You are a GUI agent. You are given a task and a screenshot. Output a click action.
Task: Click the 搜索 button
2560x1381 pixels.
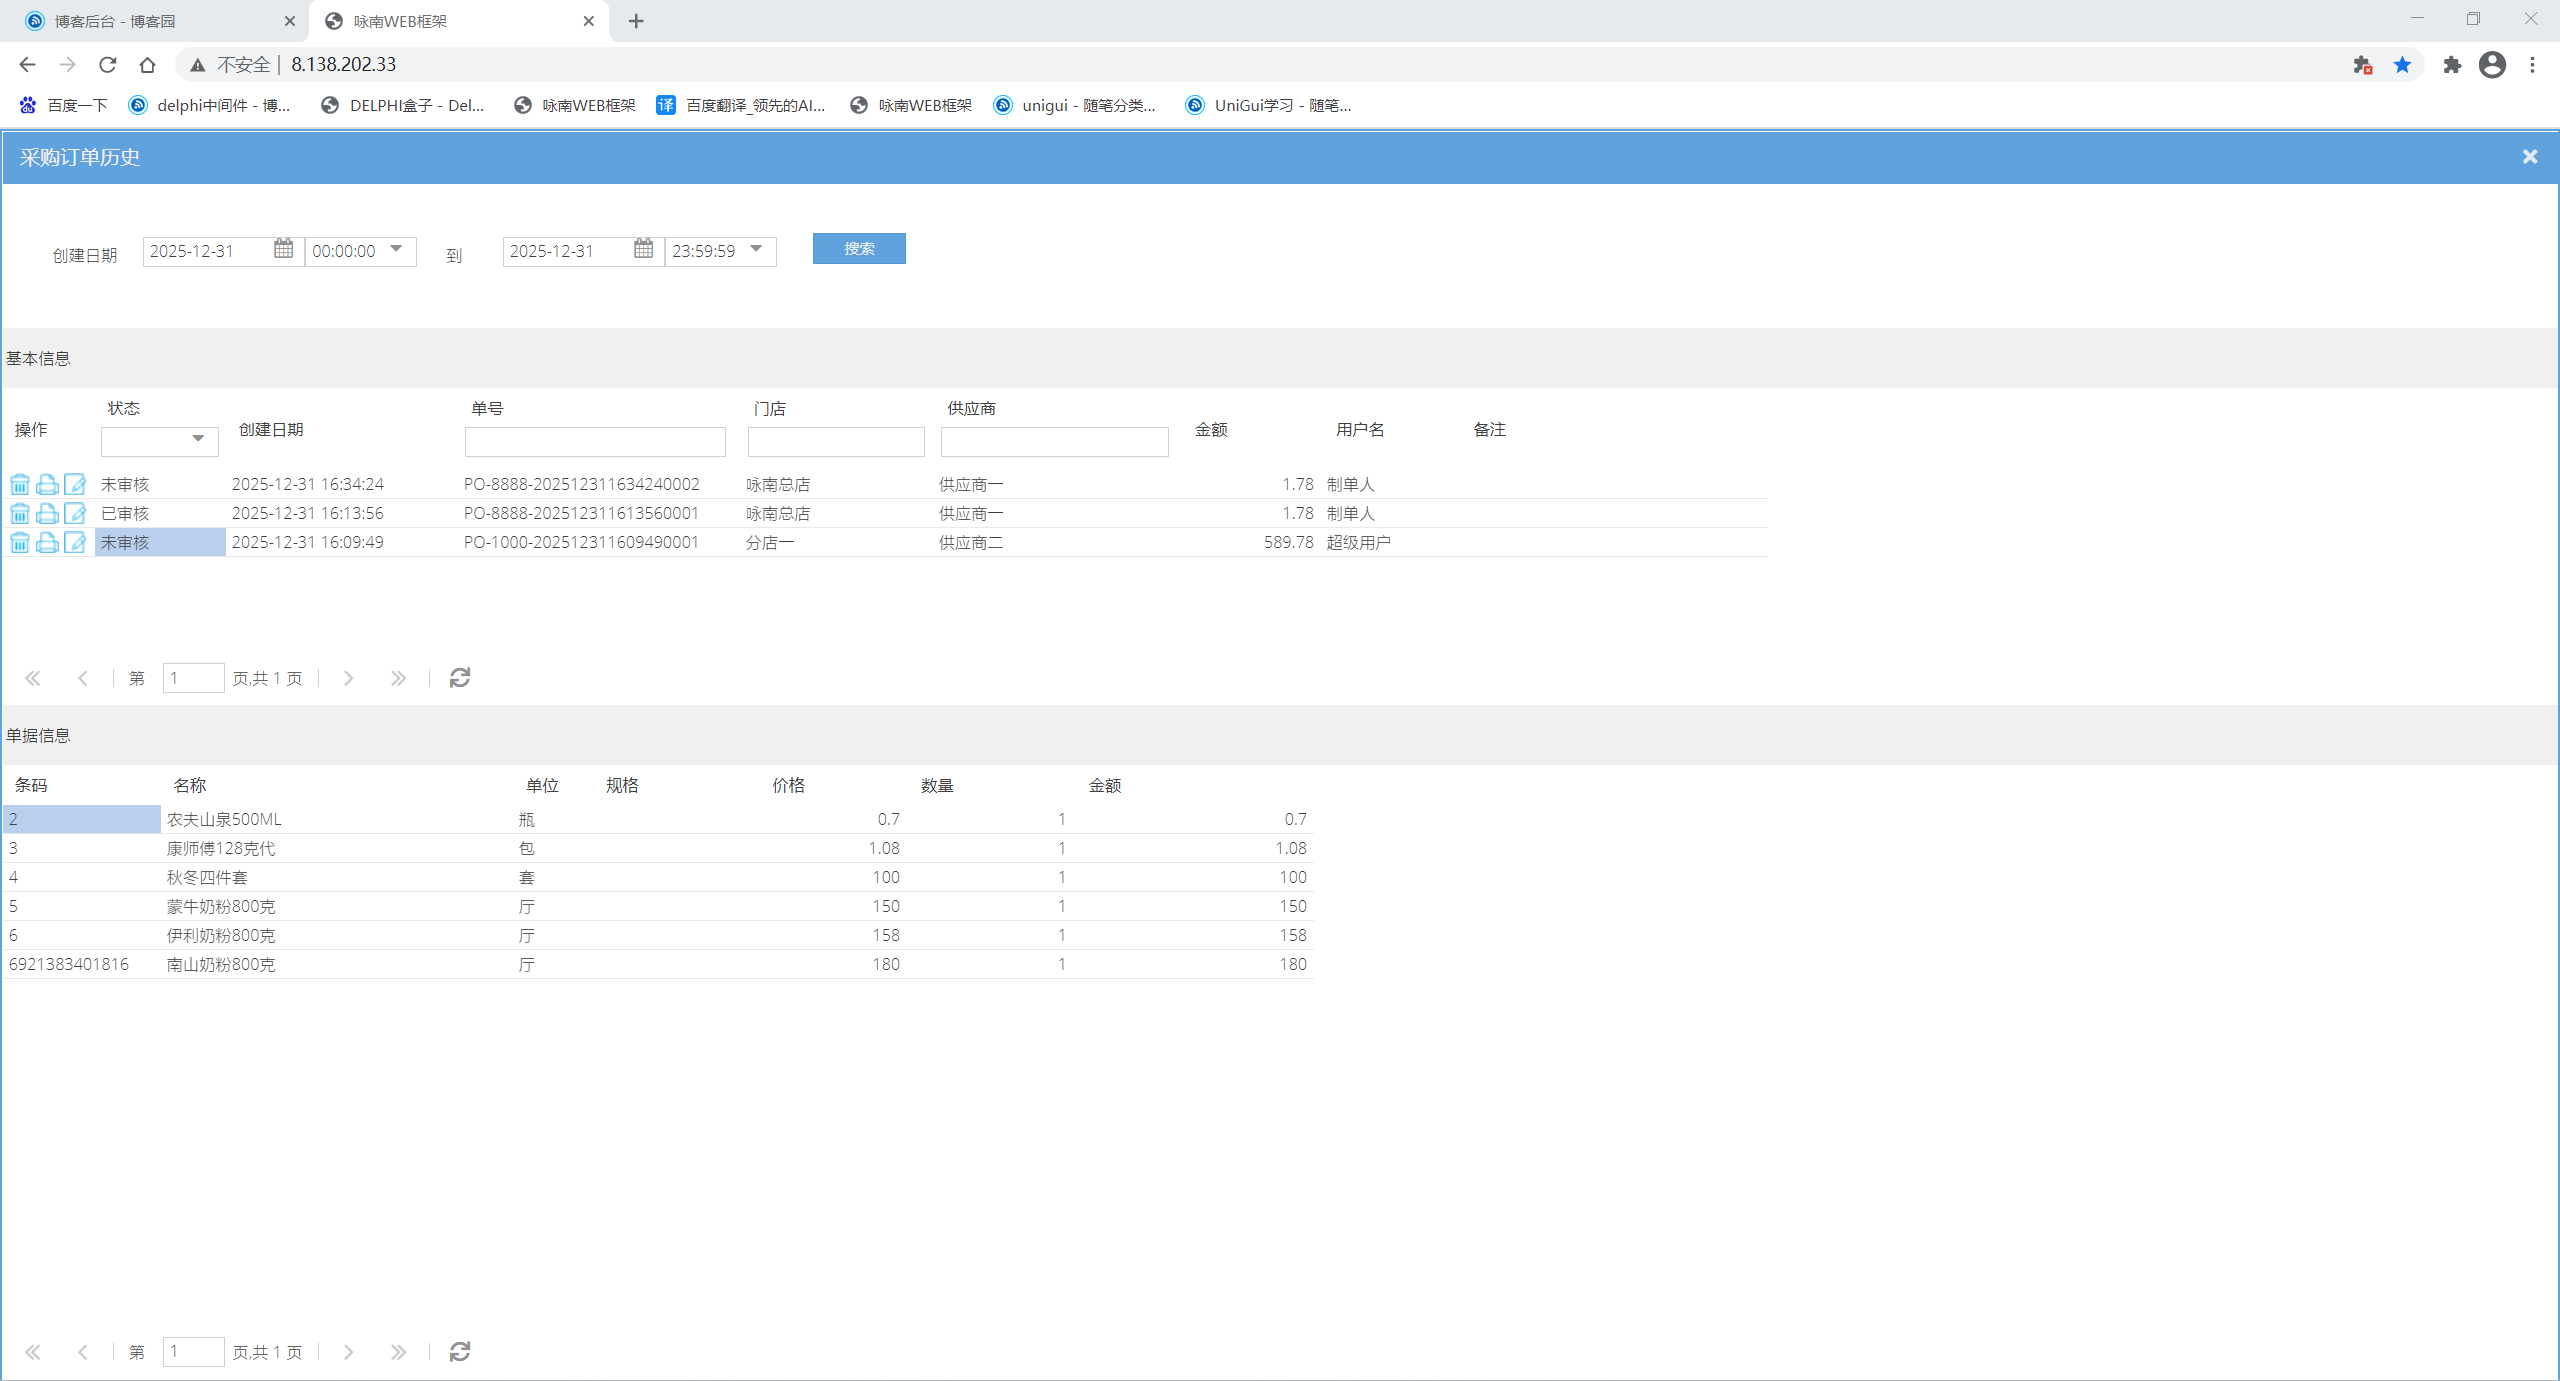(859, 249)
